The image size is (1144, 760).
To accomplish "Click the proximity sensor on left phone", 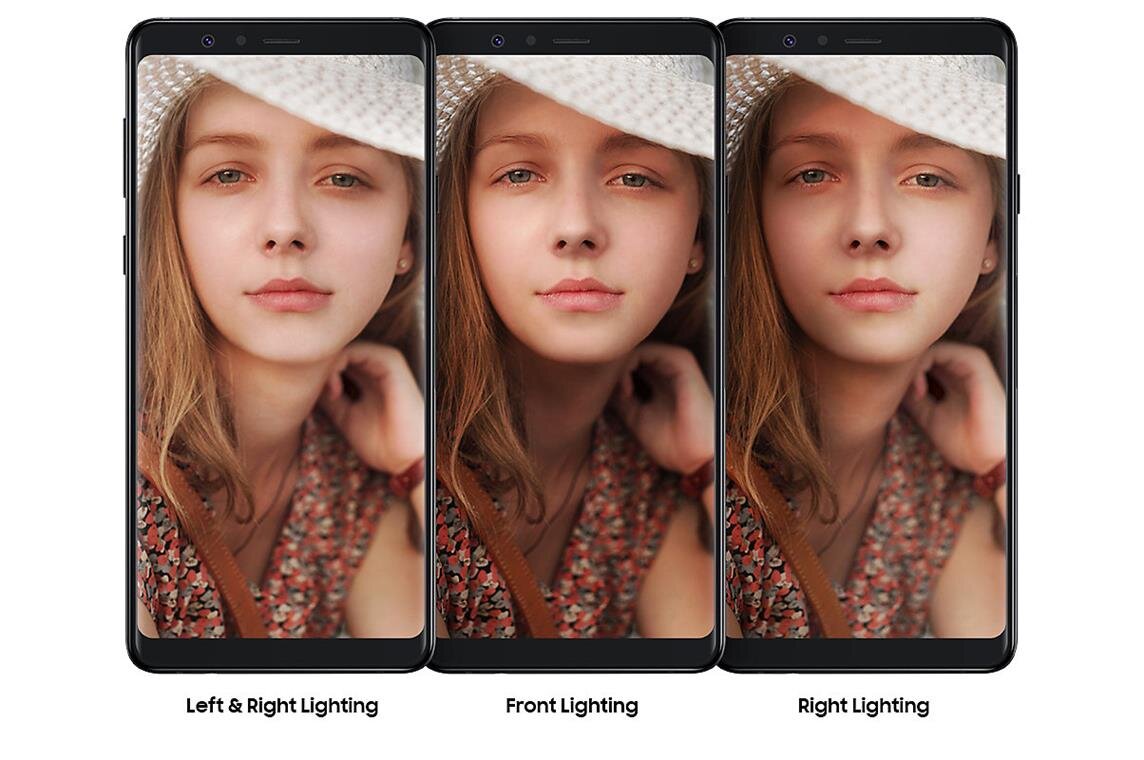I will [241, 41].
